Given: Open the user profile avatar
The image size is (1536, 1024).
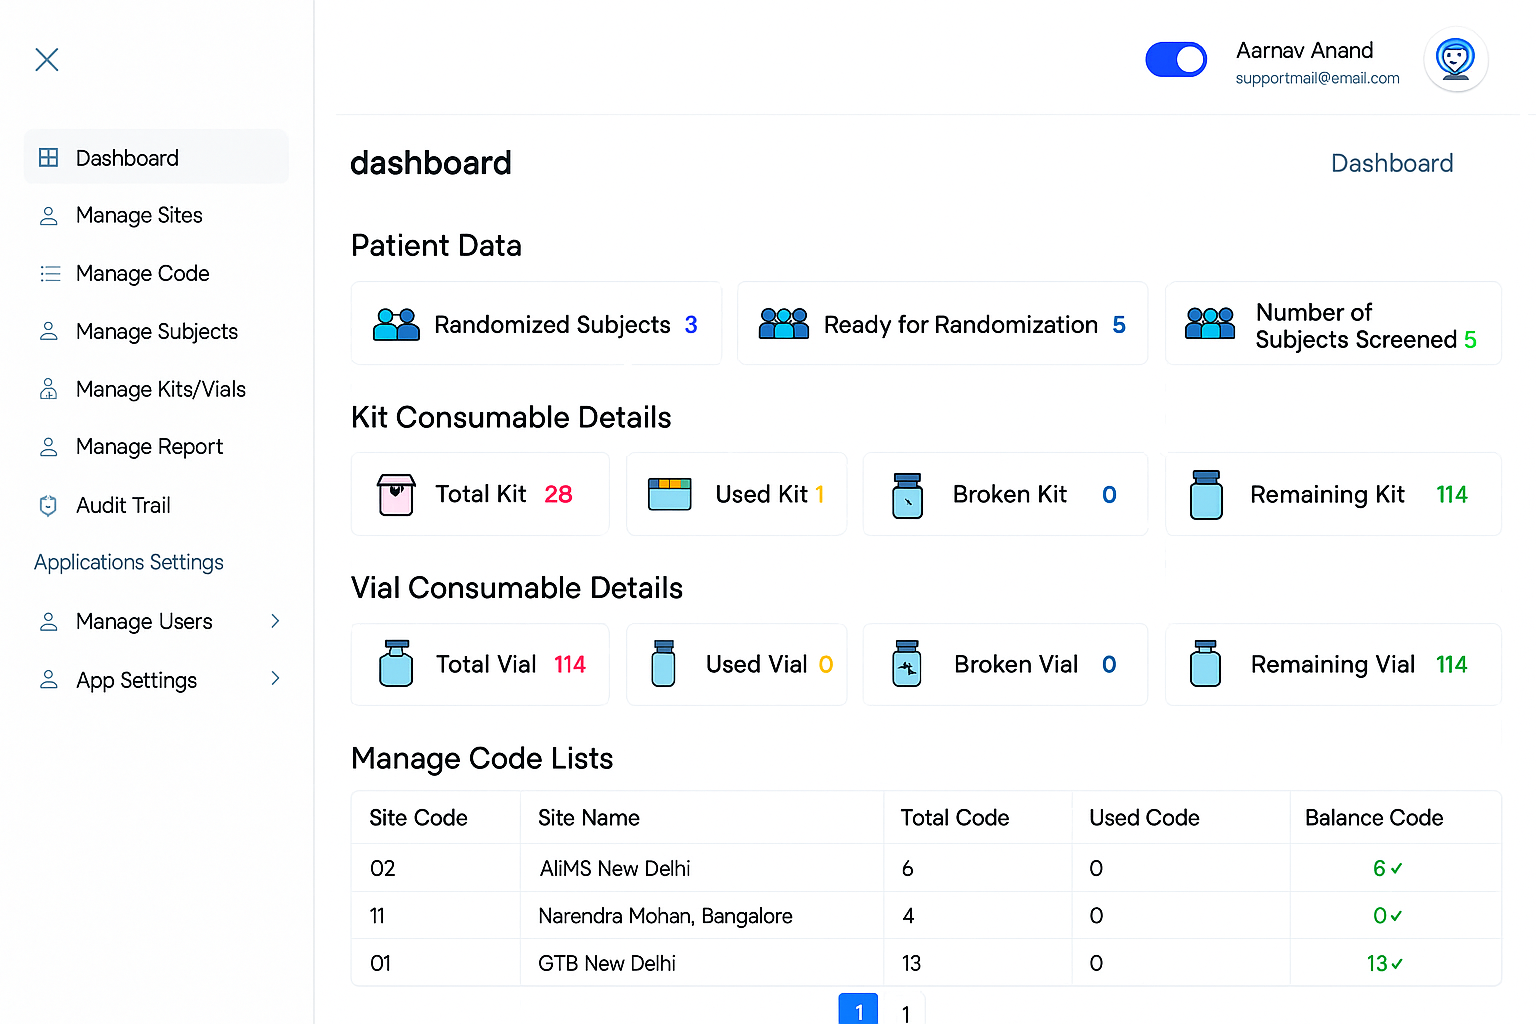Looking at the screenshot, I should [x=1455, y=60].
